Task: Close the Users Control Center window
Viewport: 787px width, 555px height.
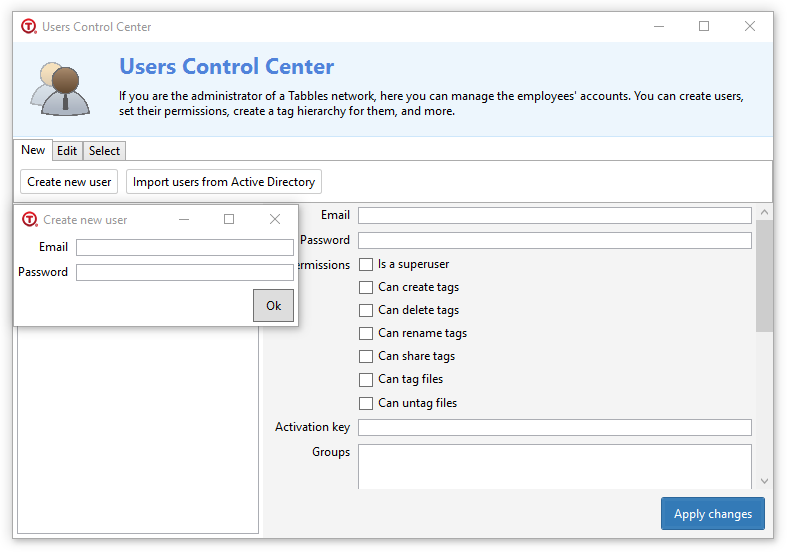Action: pyautogui.click(x=750, y=26)
